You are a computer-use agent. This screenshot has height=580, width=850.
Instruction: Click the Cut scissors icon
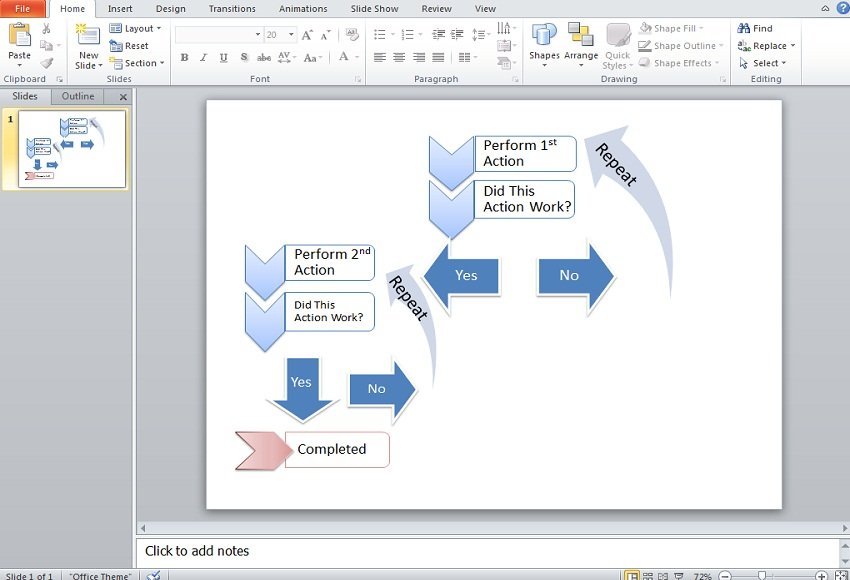pyautogui.click(x=47, y=29)
